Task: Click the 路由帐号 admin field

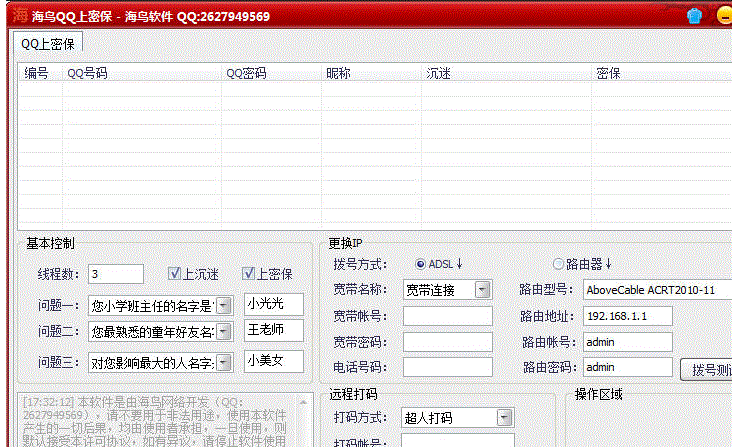Action: [627, 342]
